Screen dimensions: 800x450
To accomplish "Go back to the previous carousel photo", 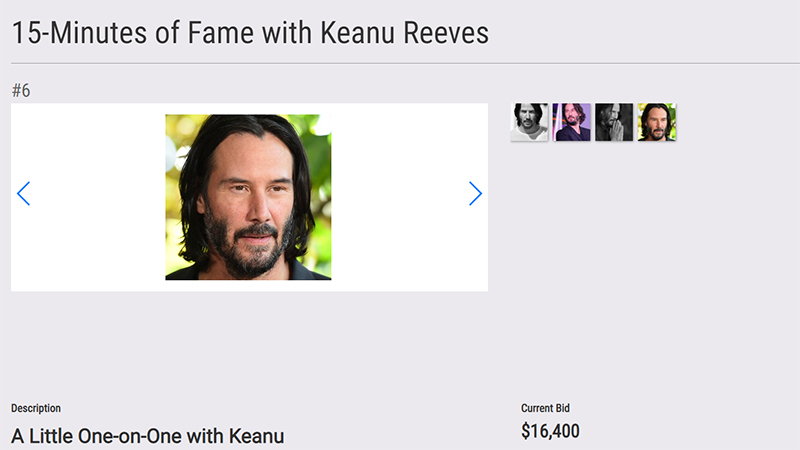I will pyautogui.click(x=24, y=194).
